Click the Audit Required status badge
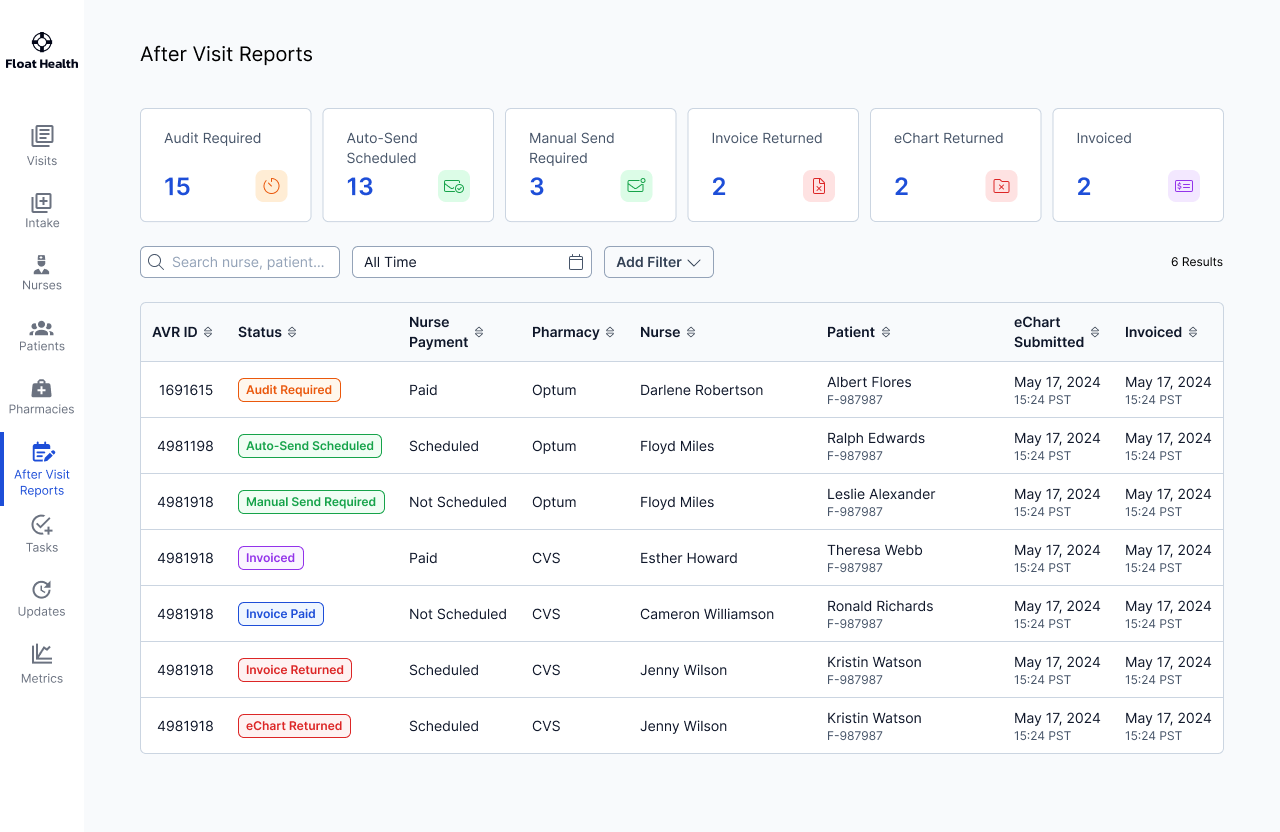Image resolution: width=1280 pixels, height=832 pixels. [289, 390]
